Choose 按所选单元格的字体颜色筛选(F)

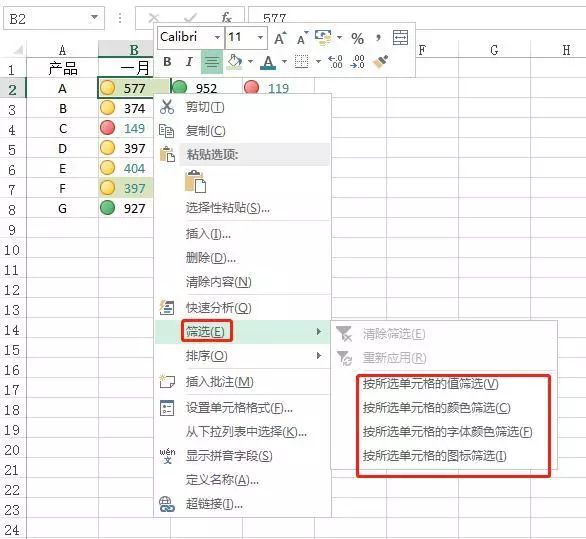pos(444,432)
